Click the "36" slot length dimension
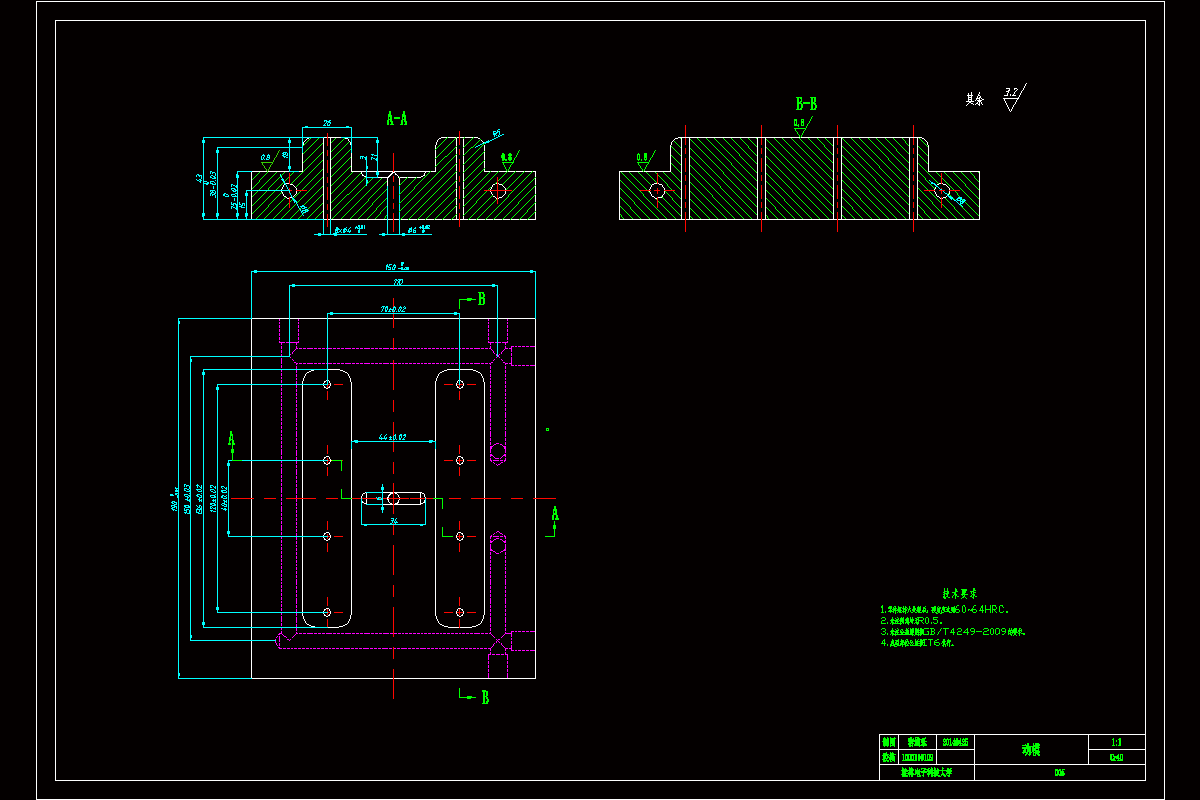Viewport: 1200px width, 800px height. pyautogui.click(x=393, y=521)
